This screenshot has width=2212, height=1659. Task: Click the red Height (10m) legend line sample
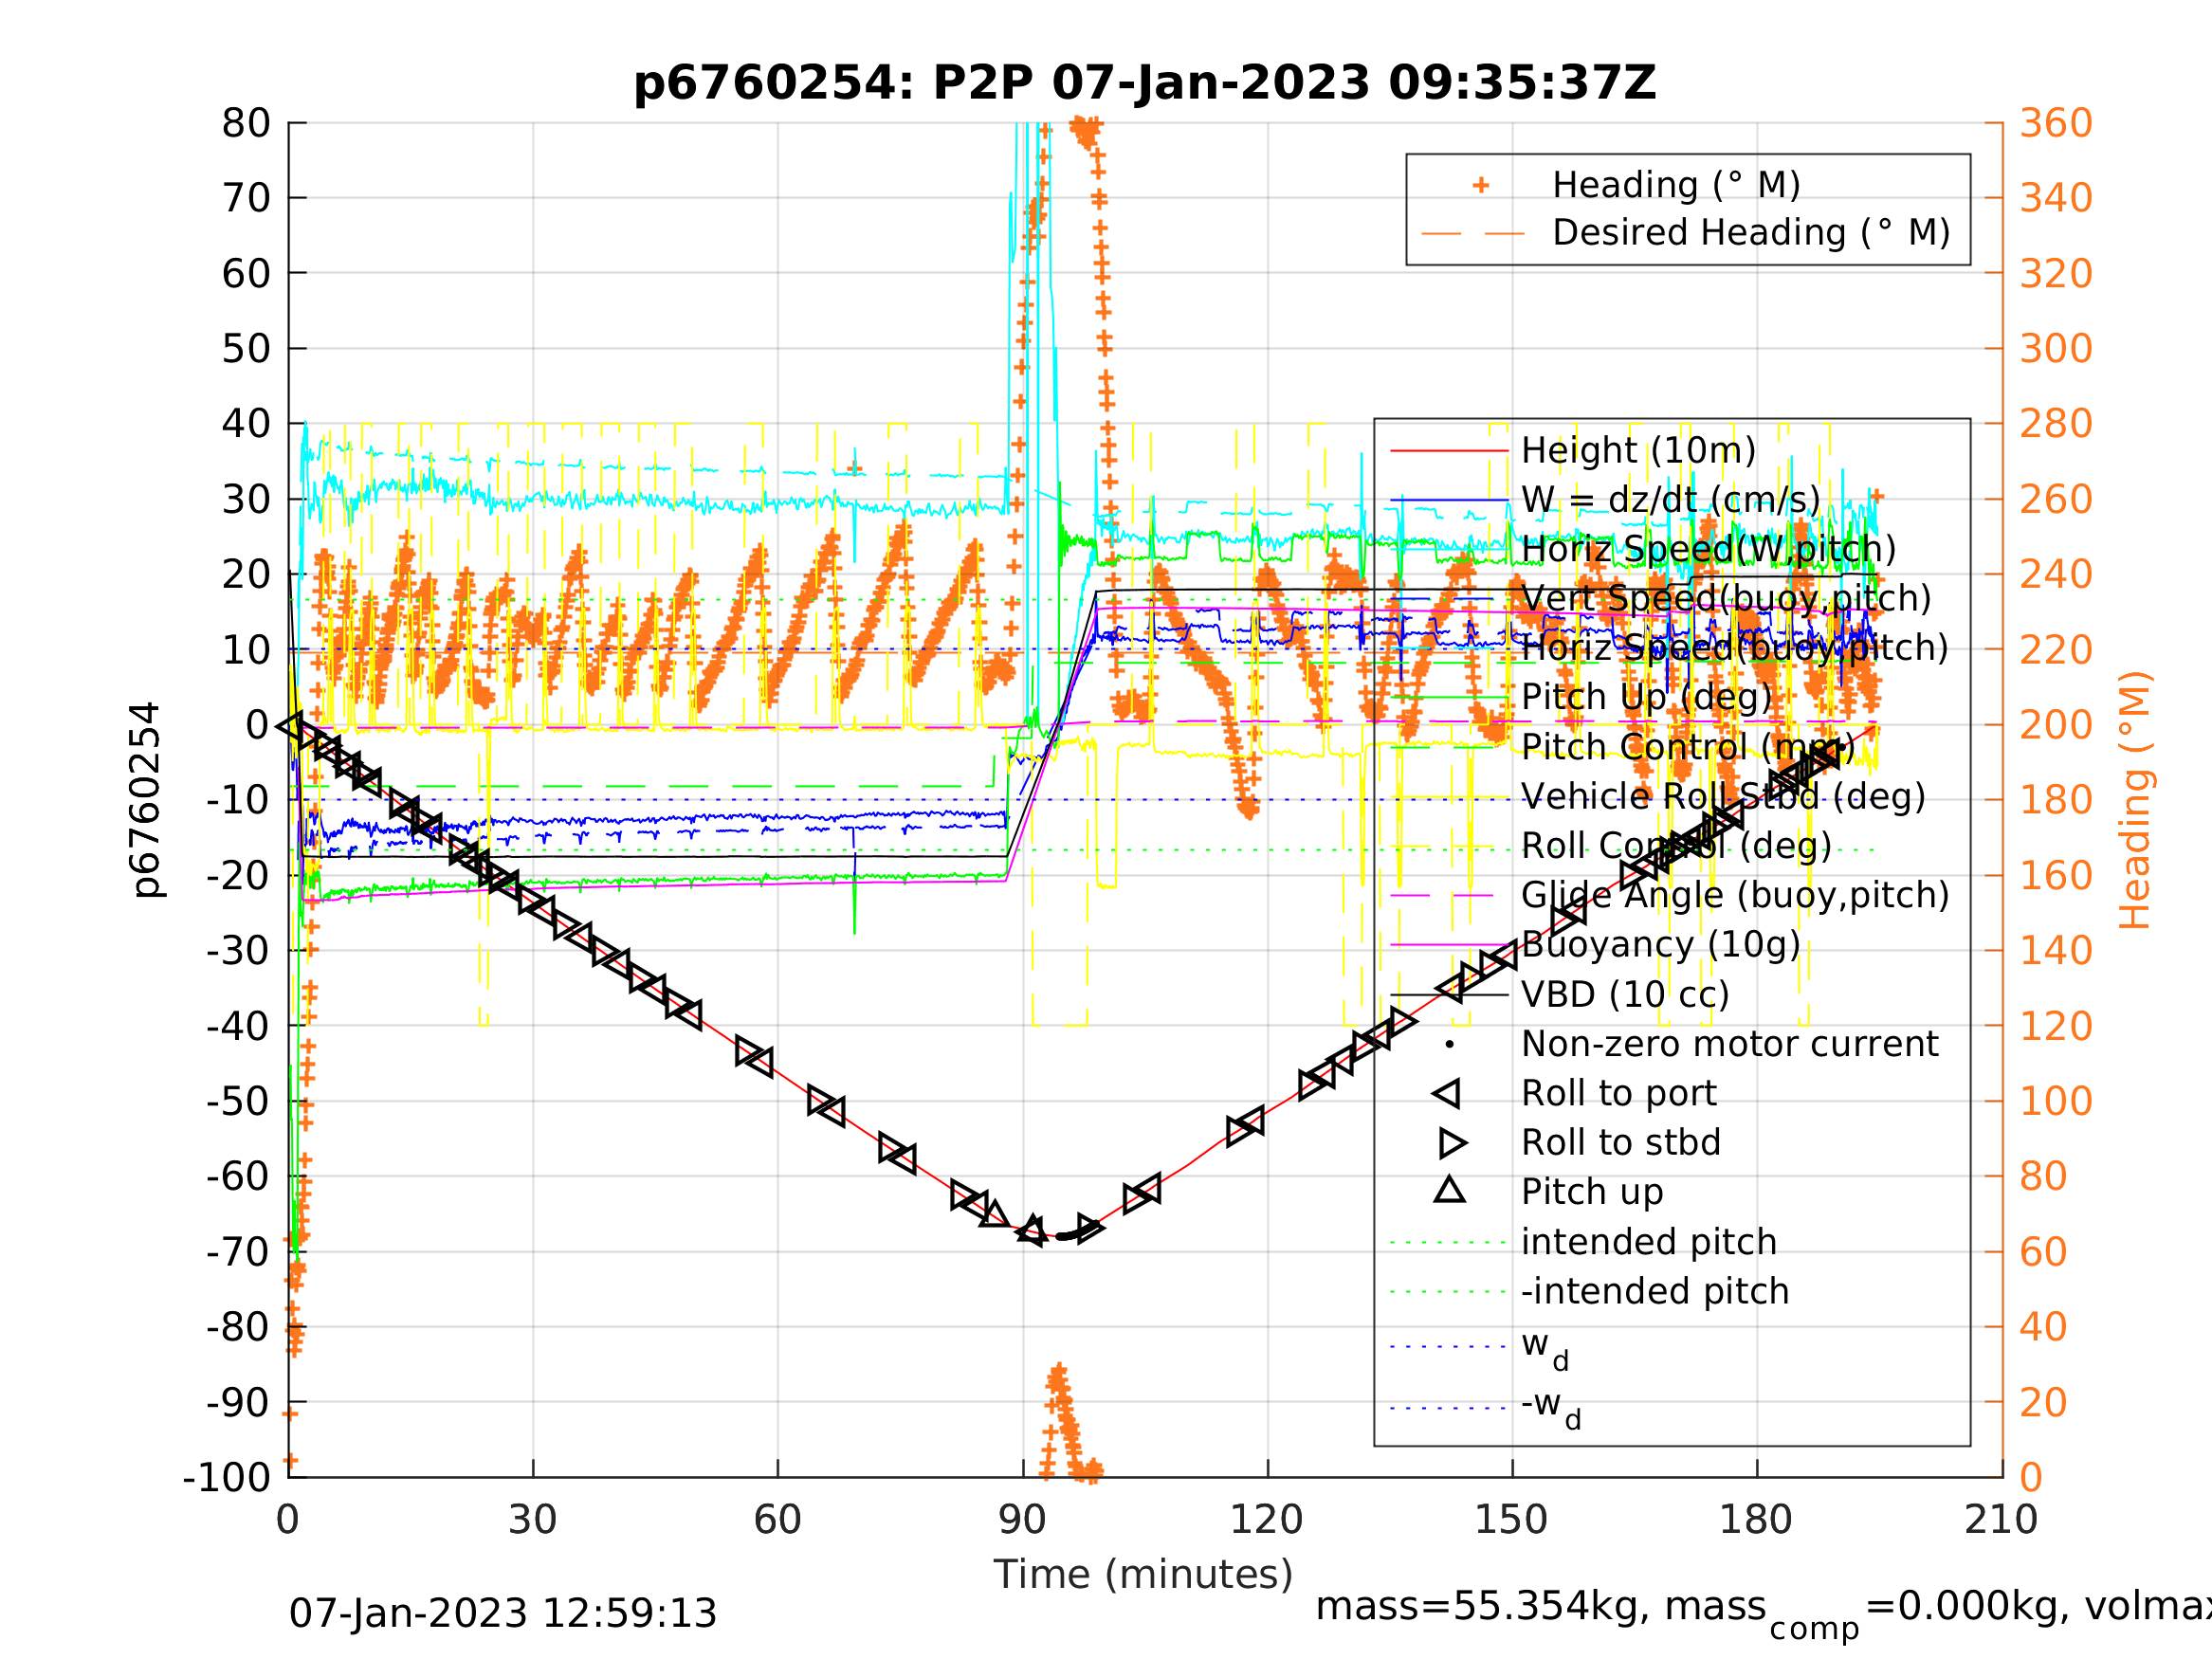point(1449,451)
